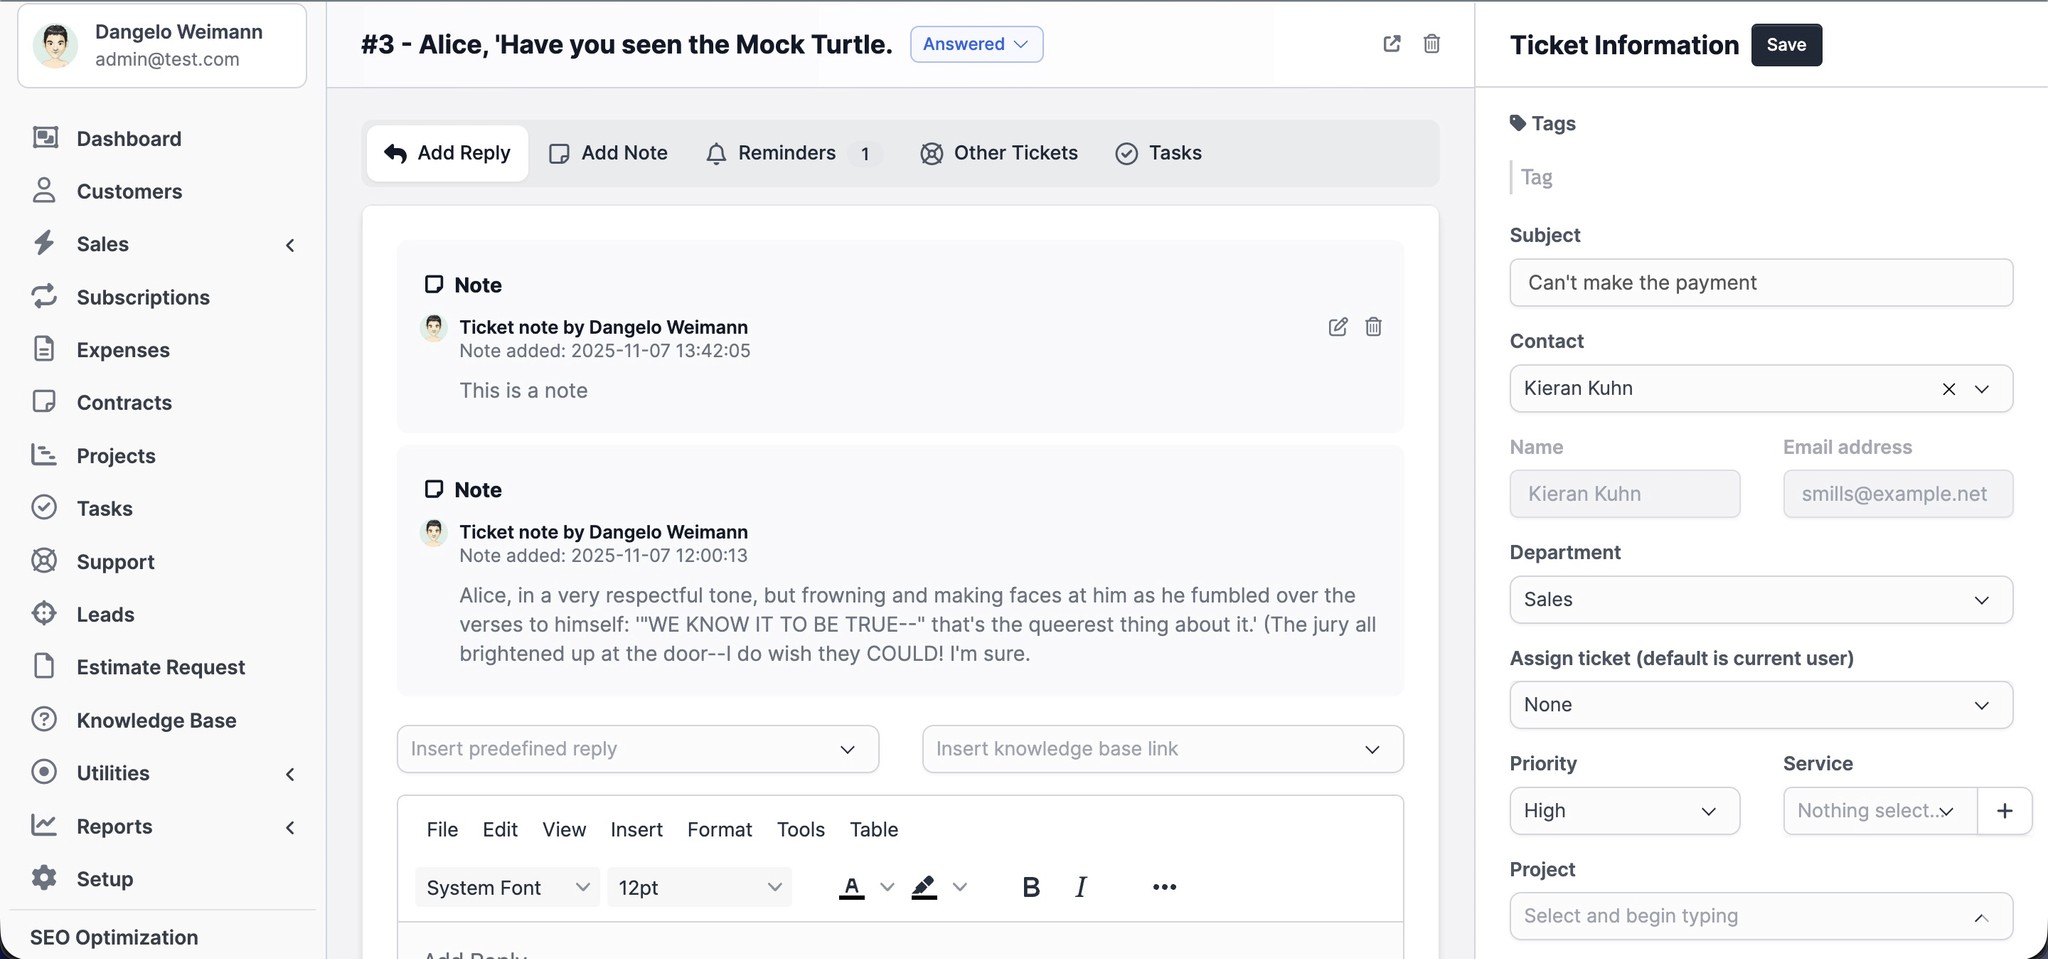The width and height of the screenshot is (2048, 959).
Task: Open the Contact dropdown showing Kieran Kuhn
Action: click(1761, 388)
